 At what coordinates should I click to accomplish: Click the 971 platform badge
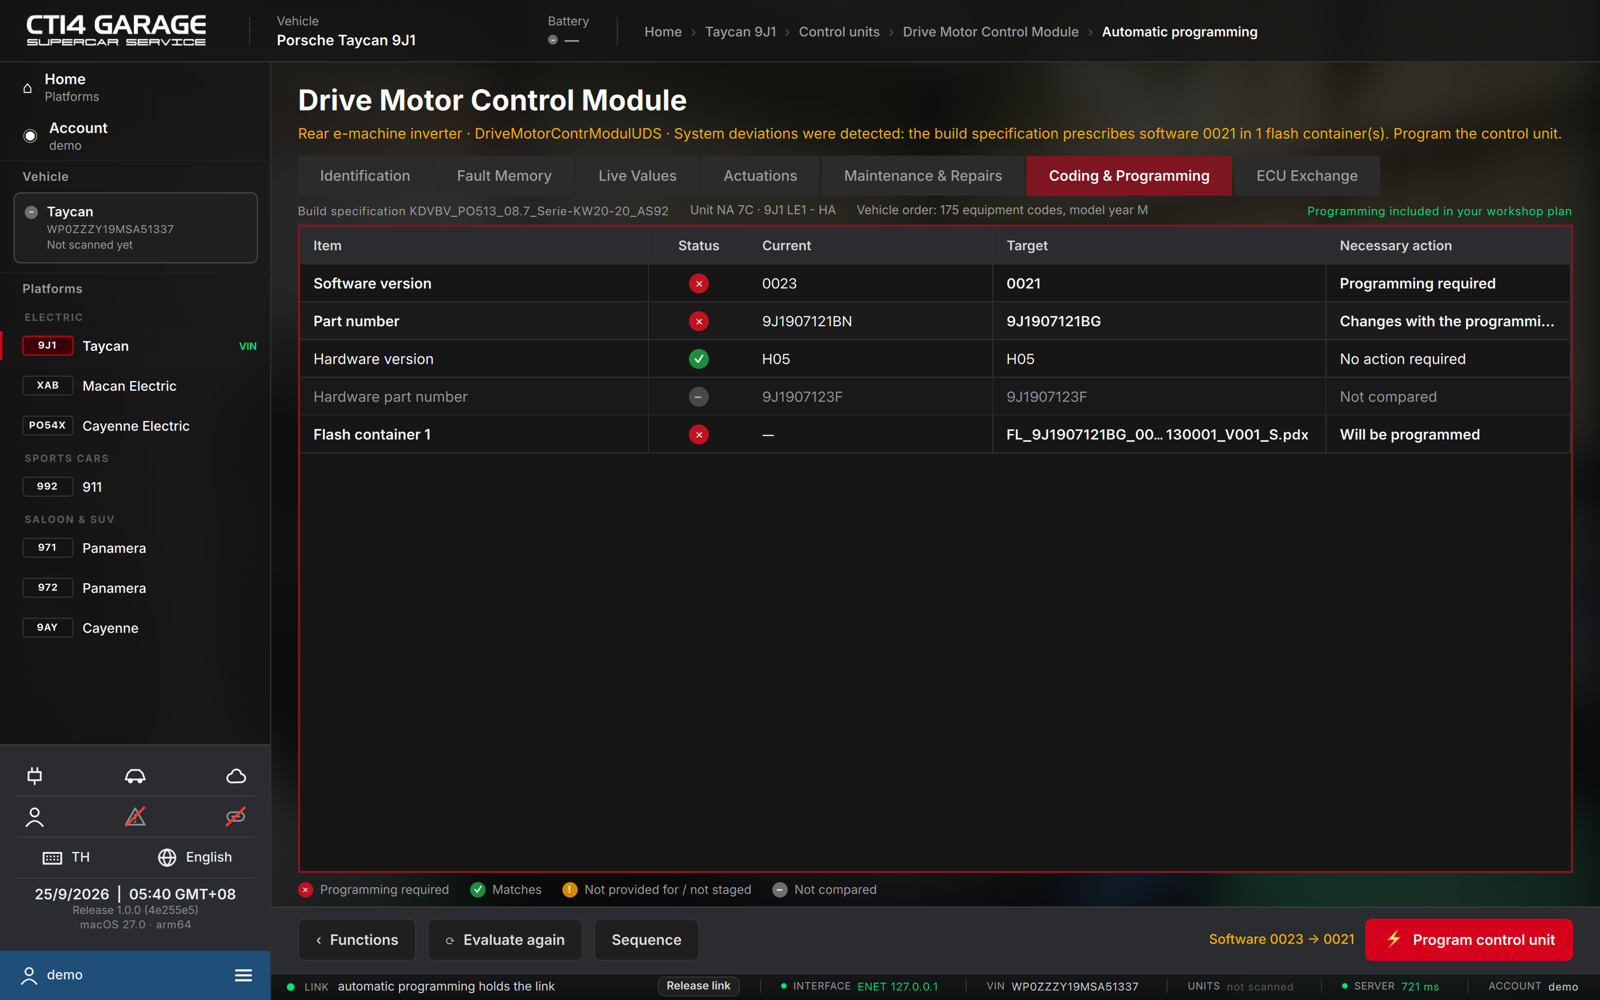[x=47, y=548]
